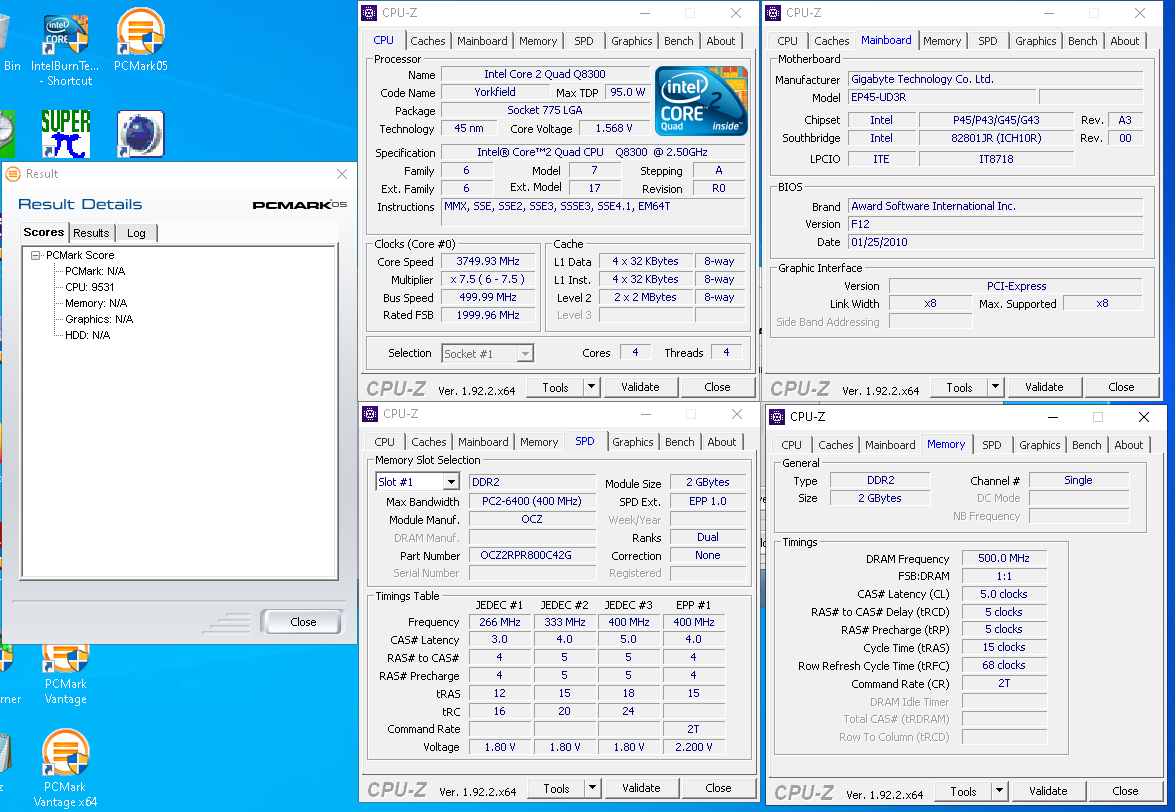Screen dimensions: 1175x812
Task: Open the Tools dropdown arrow in the Memory window
Action: click(x=999, y=791)
